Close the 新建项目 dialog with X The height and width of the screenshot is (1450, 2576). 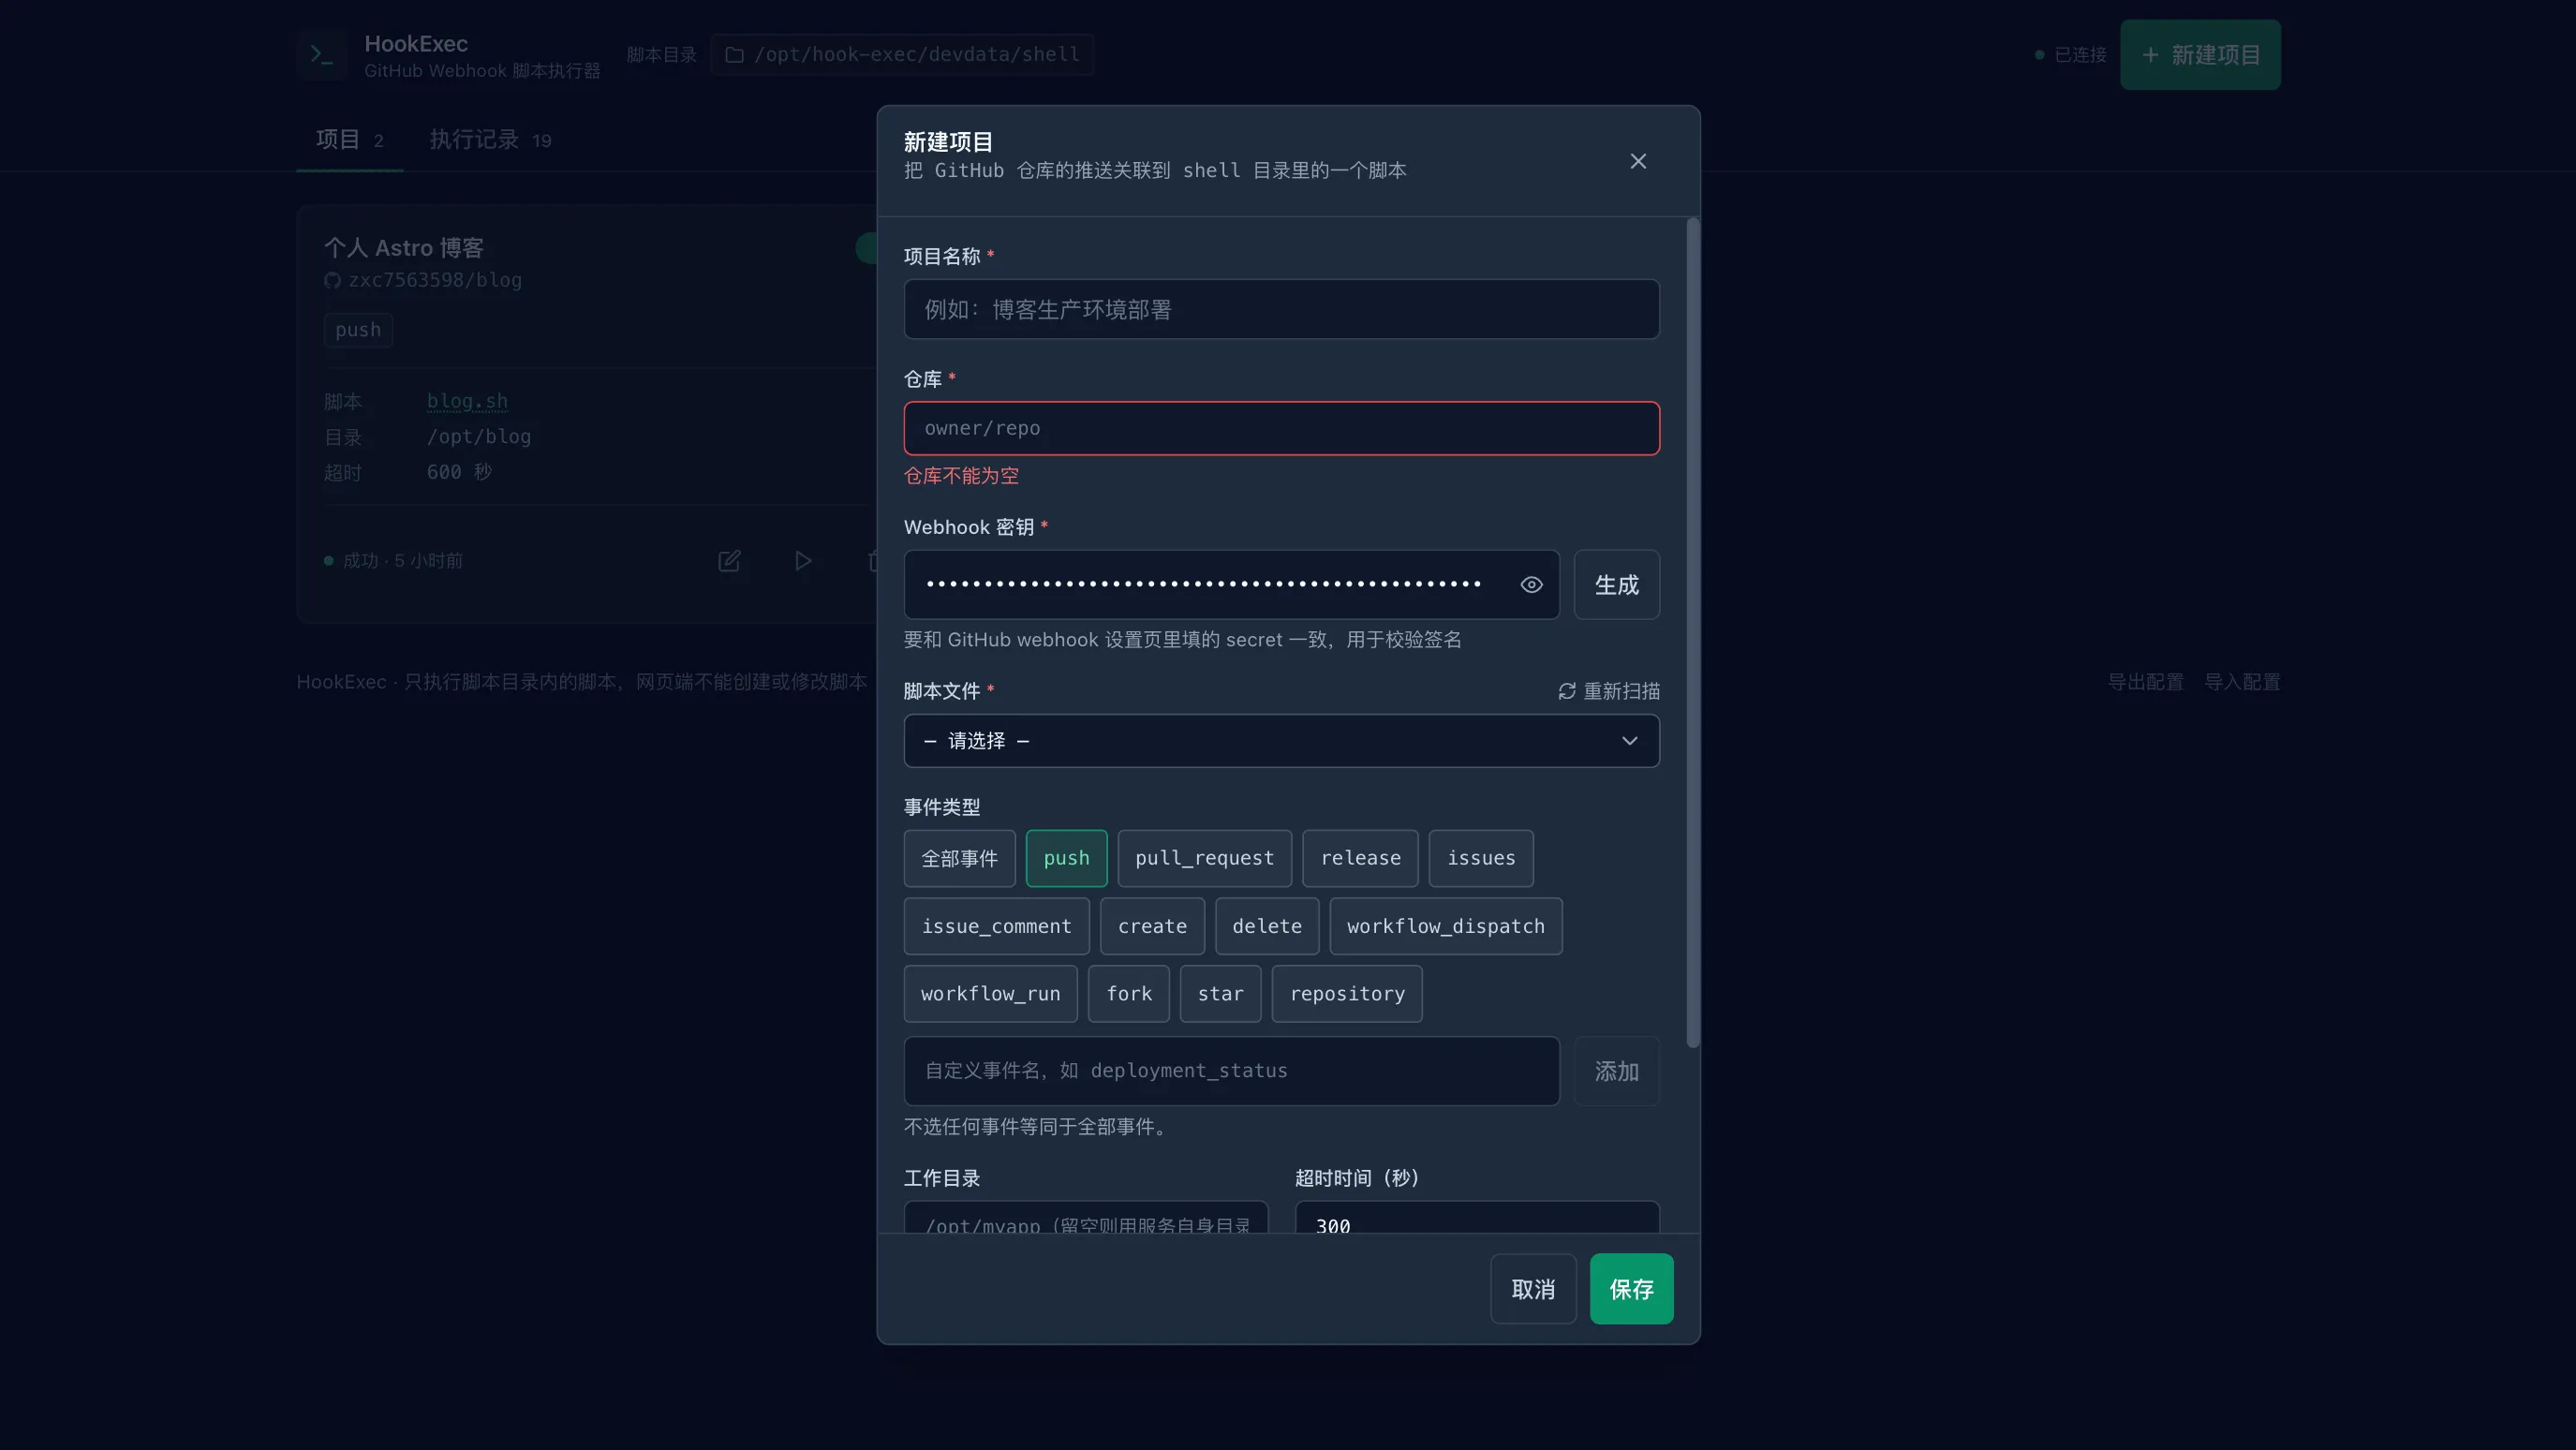click(x=1637, y=161)
